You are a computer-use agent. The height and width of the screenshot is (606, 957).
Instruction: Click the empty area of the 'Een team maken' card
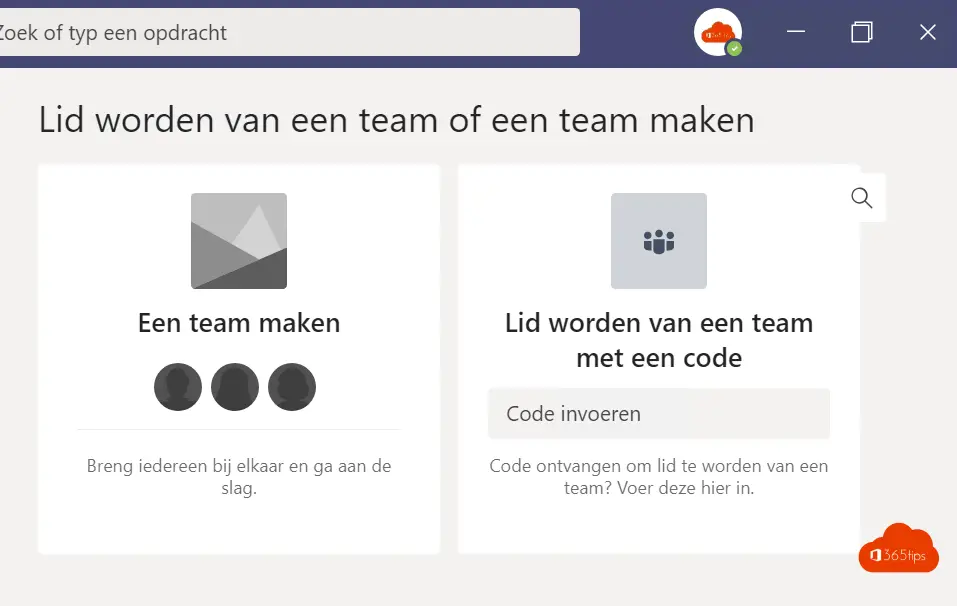[x=239, y=528]
